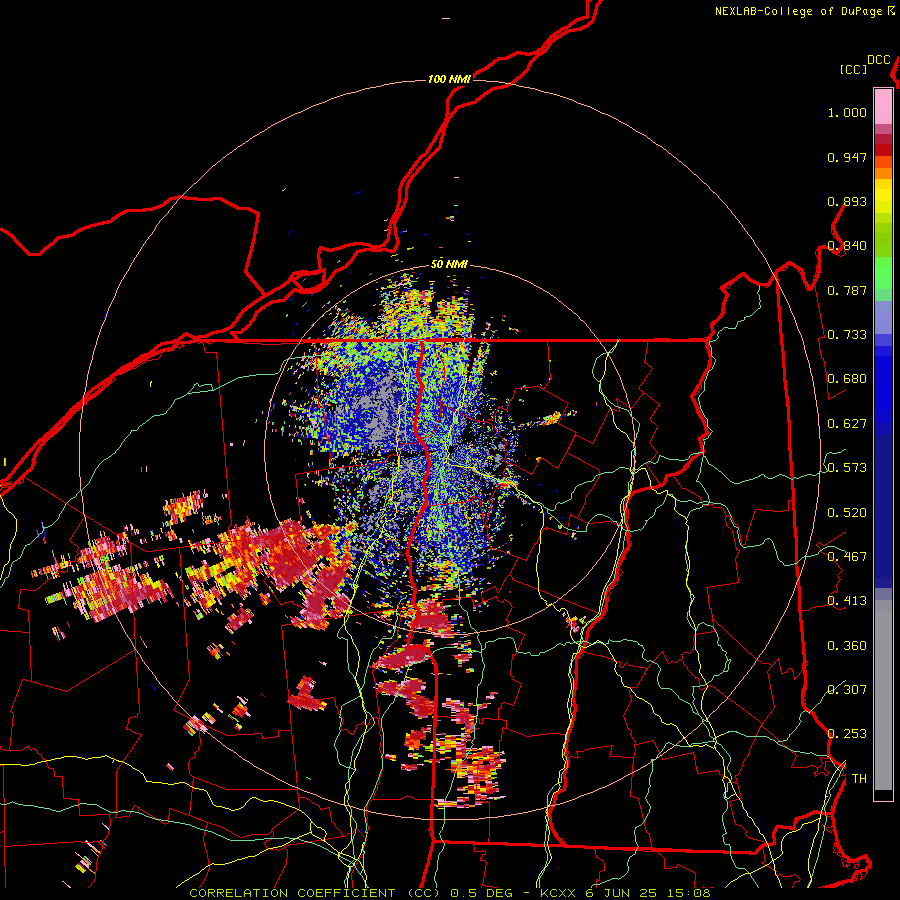Viewport: 900px width, 900px height.
Task: Click the 100 NMI range ring label
Action: (449, 79)
